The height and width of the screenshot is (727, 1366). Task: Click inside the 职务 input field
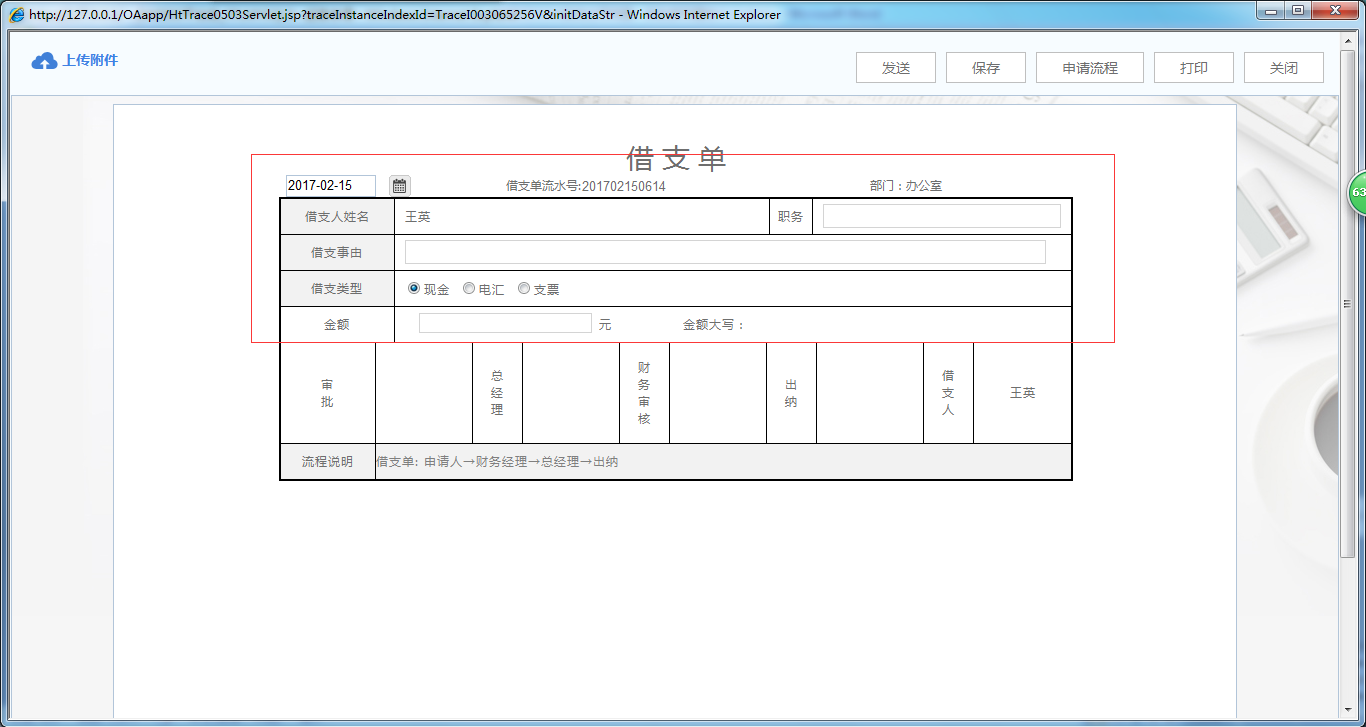[x=940, y=215]
